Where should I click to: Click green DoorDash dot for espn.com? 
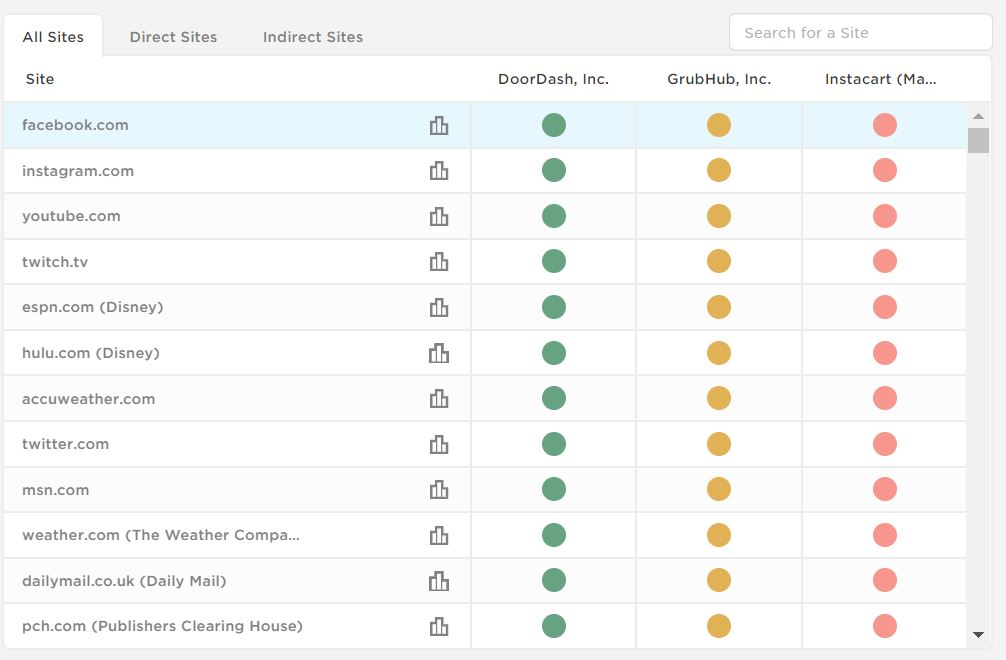click(554, 307)
